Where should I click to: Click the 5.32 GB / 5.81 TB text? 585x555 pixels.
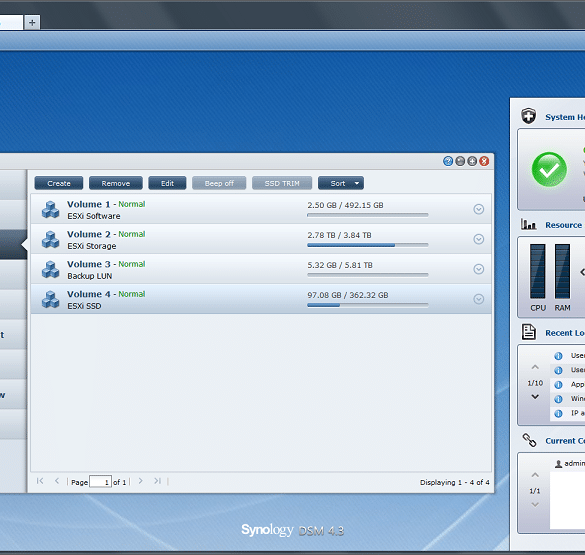340,265
